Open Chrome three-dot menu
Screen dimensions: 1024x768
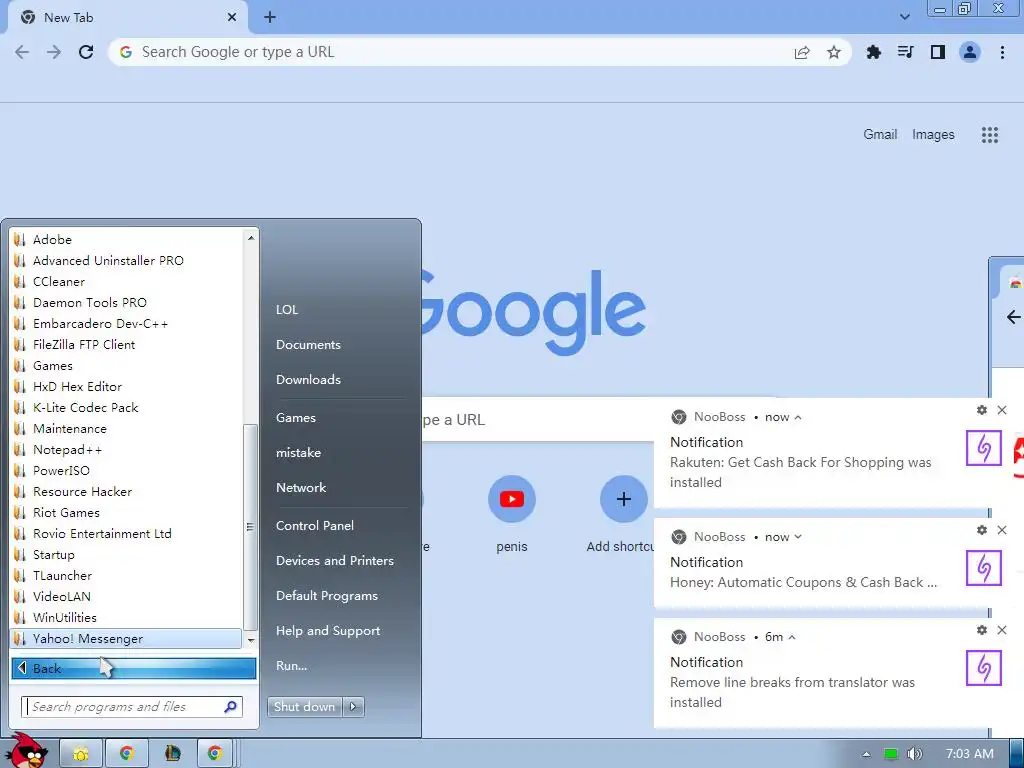tap(1002, 52)
